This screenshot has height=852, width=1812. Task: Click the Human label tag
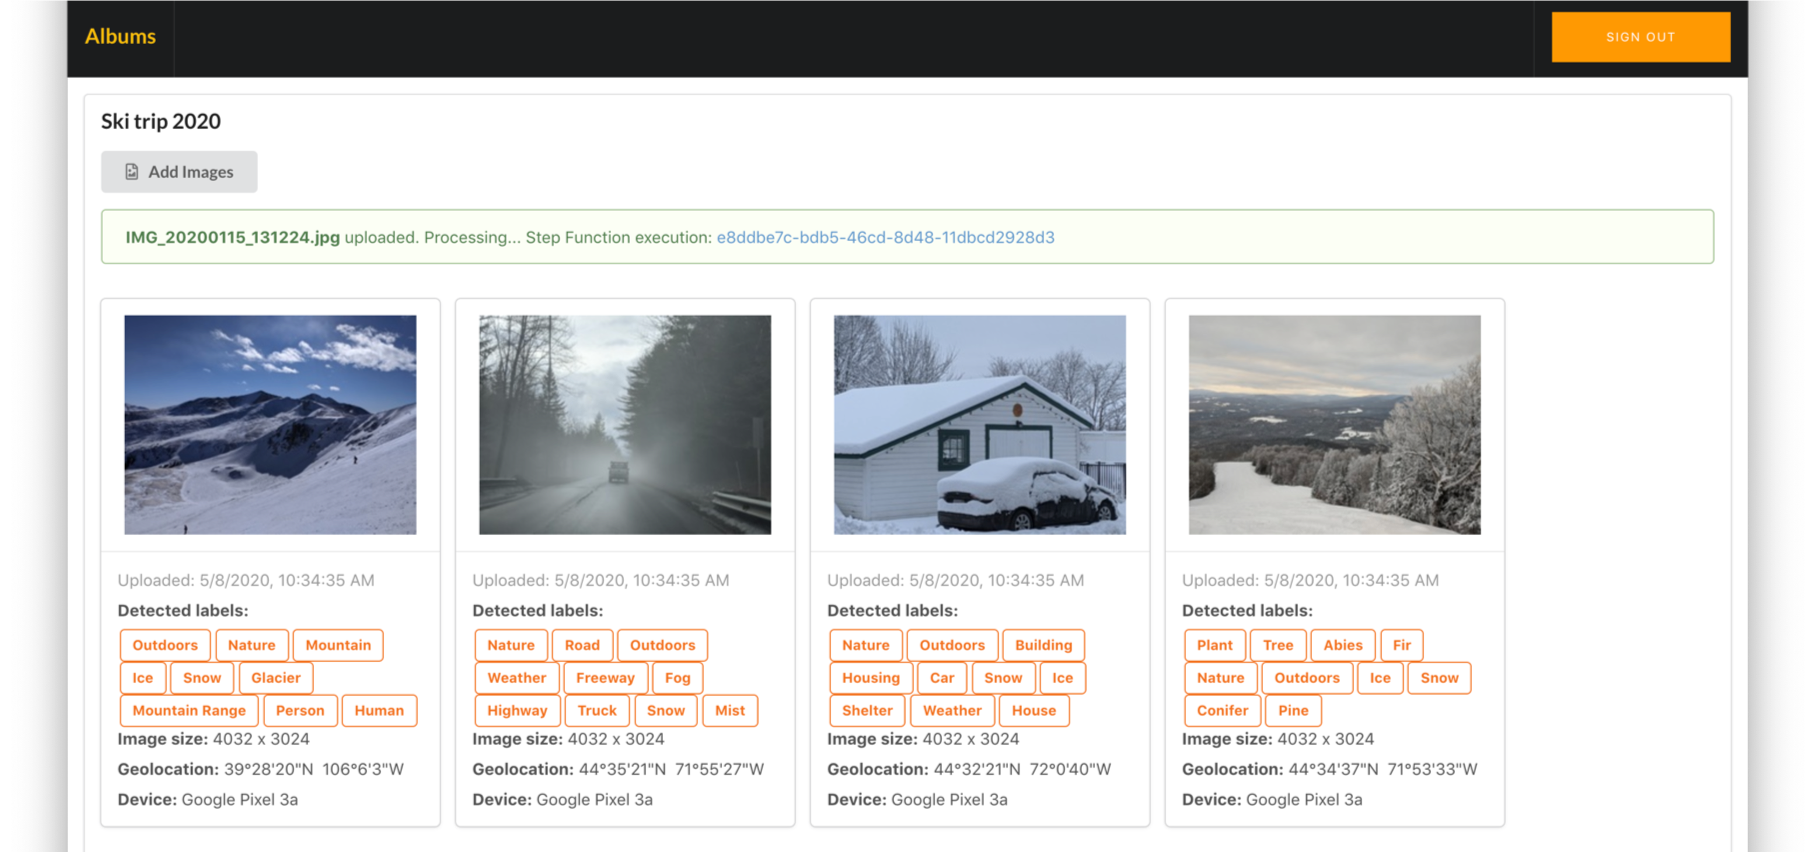coord(379,711)
